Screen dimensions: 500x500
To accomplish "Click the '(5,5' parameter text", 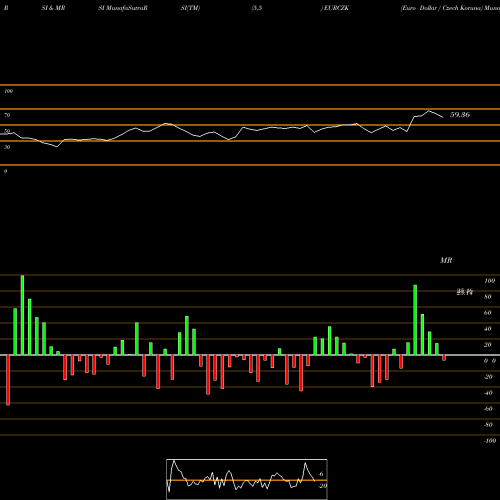I will pos(257,8).
